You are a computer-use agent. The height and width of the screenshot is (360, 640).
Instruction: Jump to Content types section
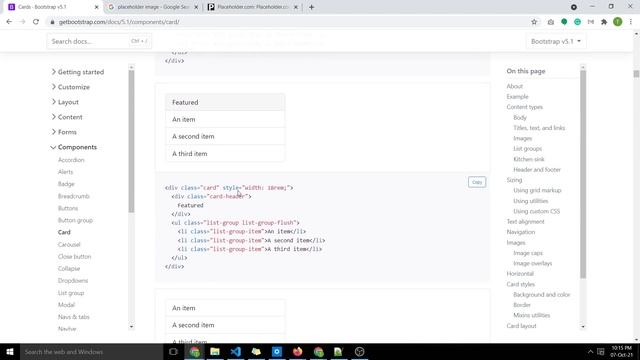pos(524,107)
